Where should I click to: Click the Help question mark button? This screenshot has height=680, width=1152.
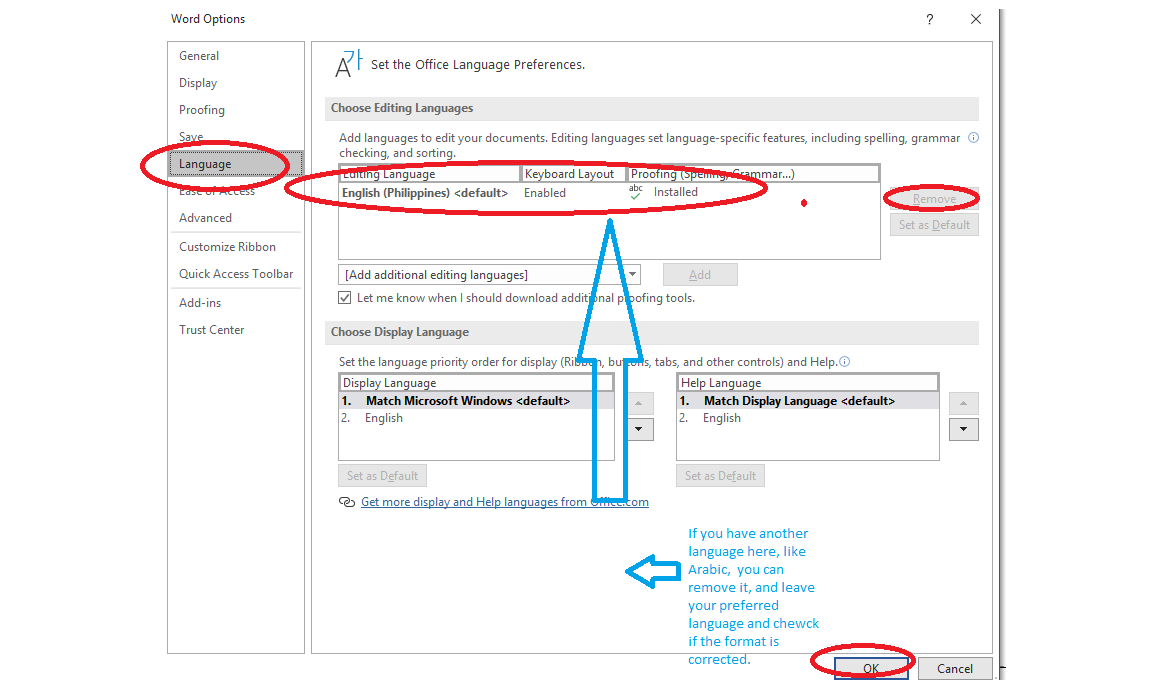(929, 19)
